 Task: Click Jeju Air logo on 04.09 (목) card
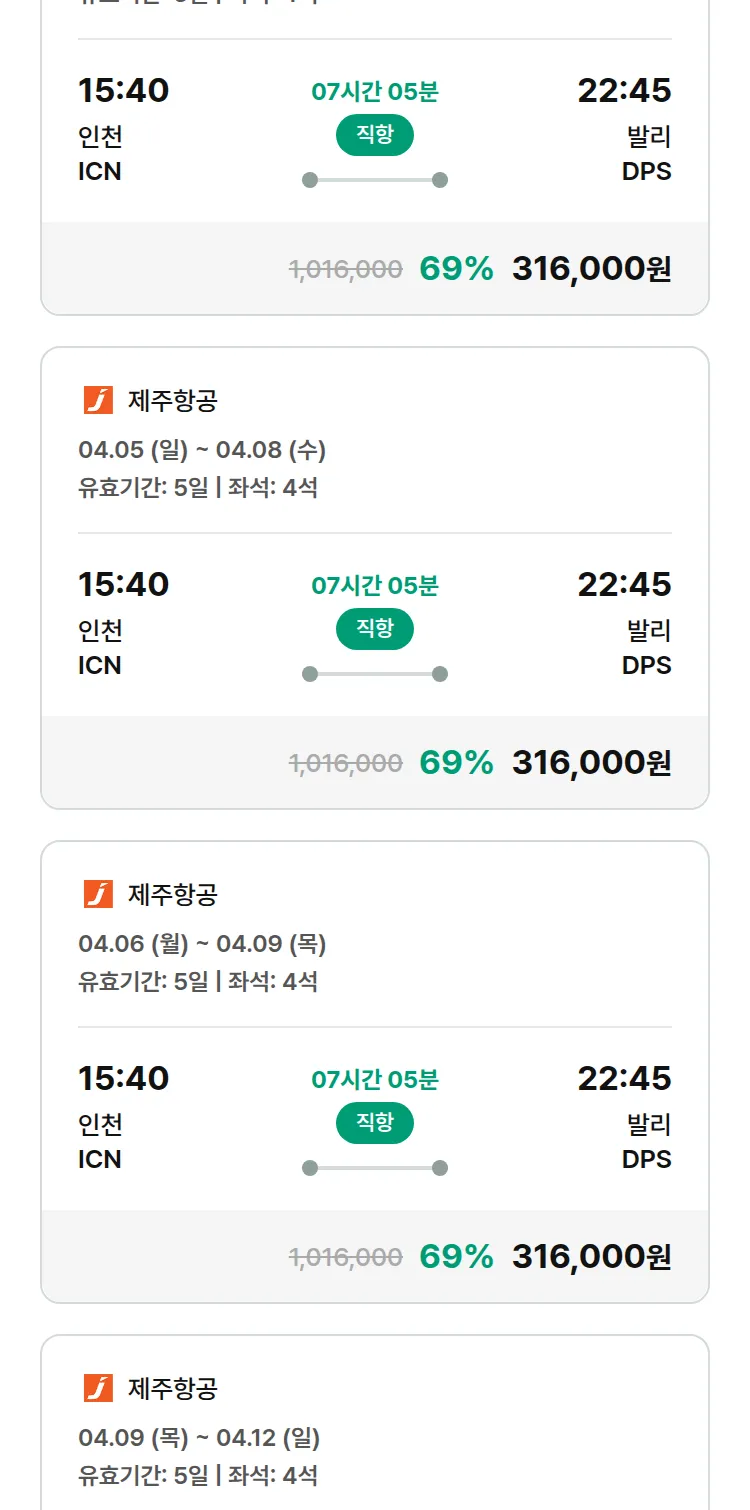pyautogui.click(x=98, y=1388)
